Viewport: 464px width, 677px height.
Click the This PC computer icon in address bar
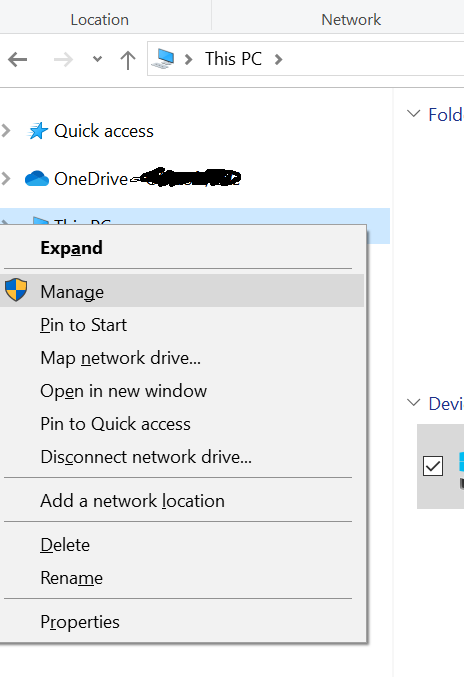[163, 59]
